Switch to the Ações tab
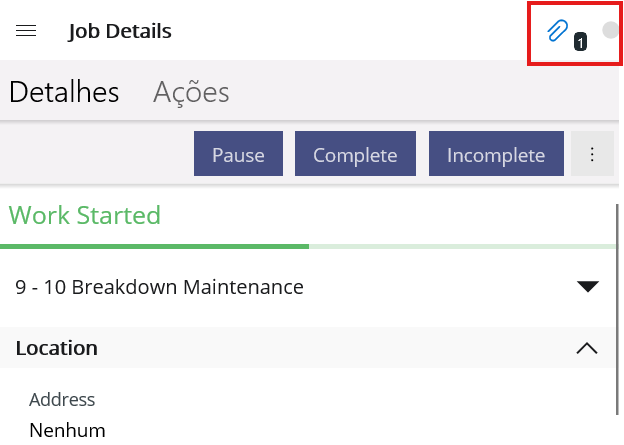This screenshot has height=445, width=624. [x=191, y=93]
